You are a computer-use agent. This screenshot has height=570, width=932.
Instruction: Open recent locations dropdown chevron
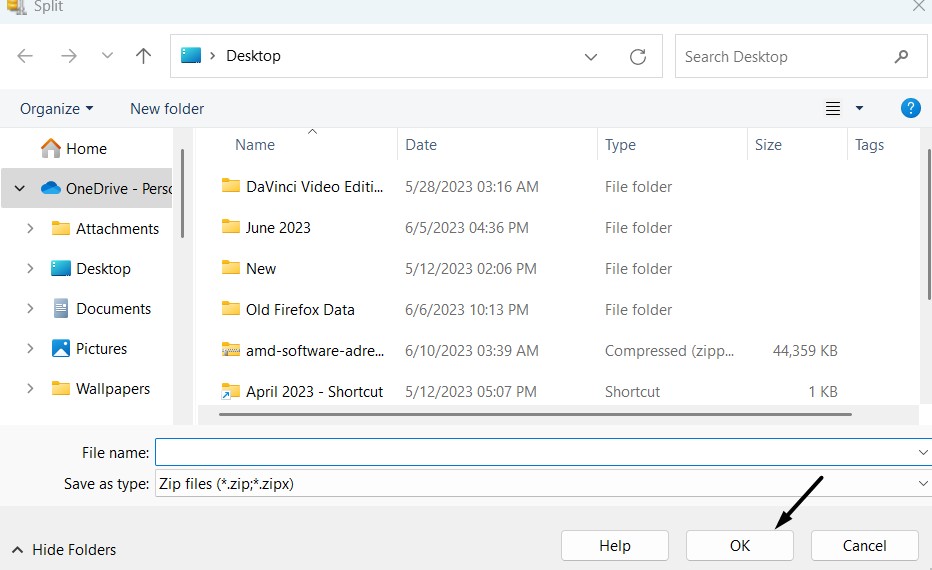pos(107,57)
